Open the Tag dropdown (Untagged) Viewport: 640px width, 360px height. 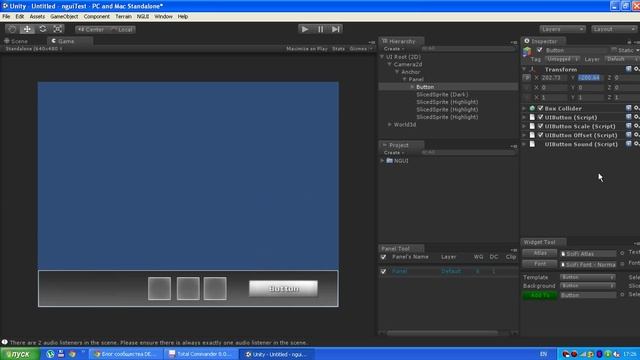tap(562, 60)
